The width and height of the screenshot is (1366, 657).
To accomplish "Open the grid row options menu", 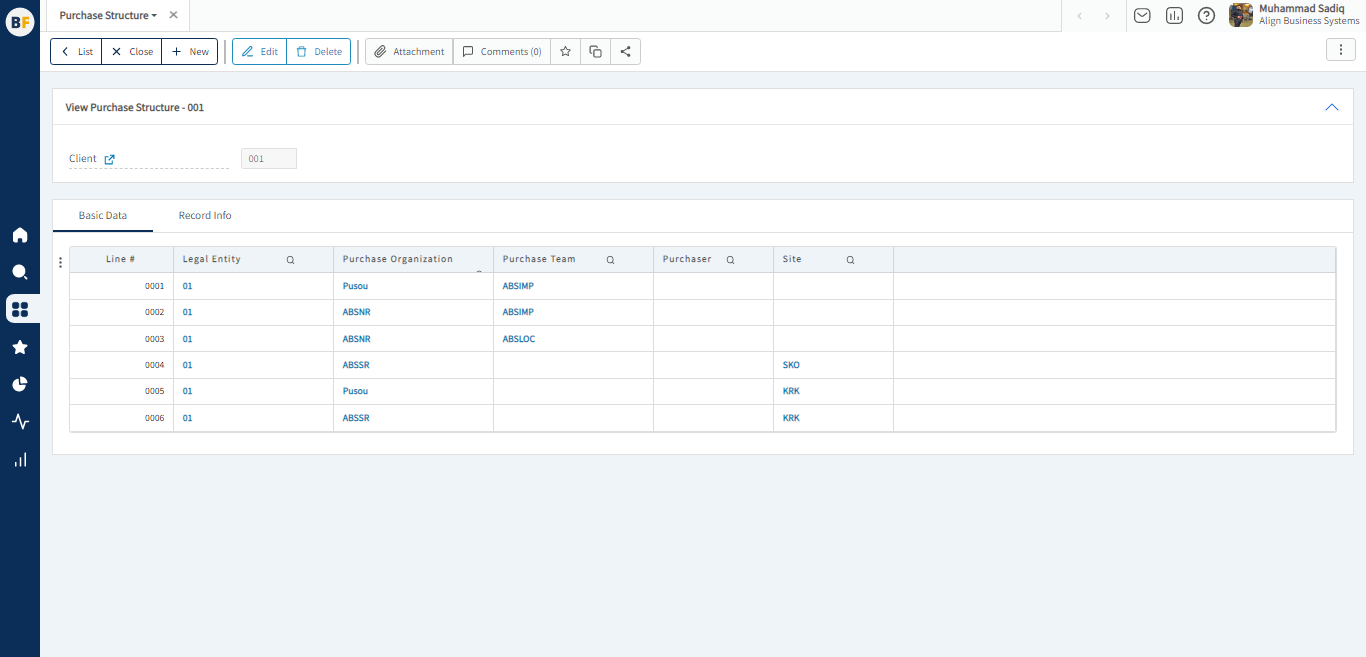I will pyautogui.click(x=61, y=263).
